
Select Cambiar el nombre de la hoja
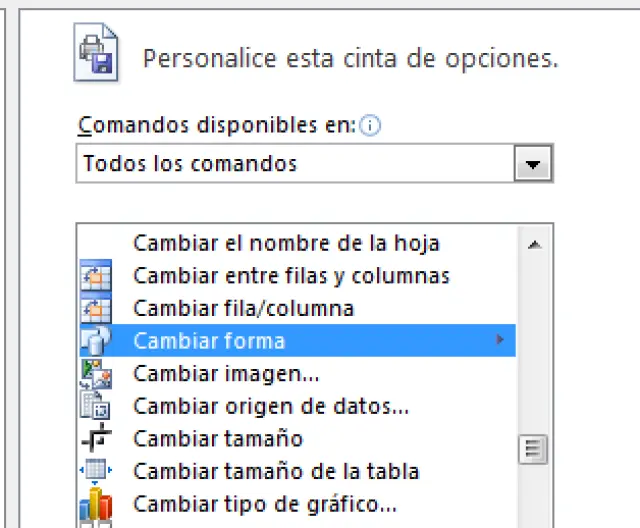click(286, 243)
